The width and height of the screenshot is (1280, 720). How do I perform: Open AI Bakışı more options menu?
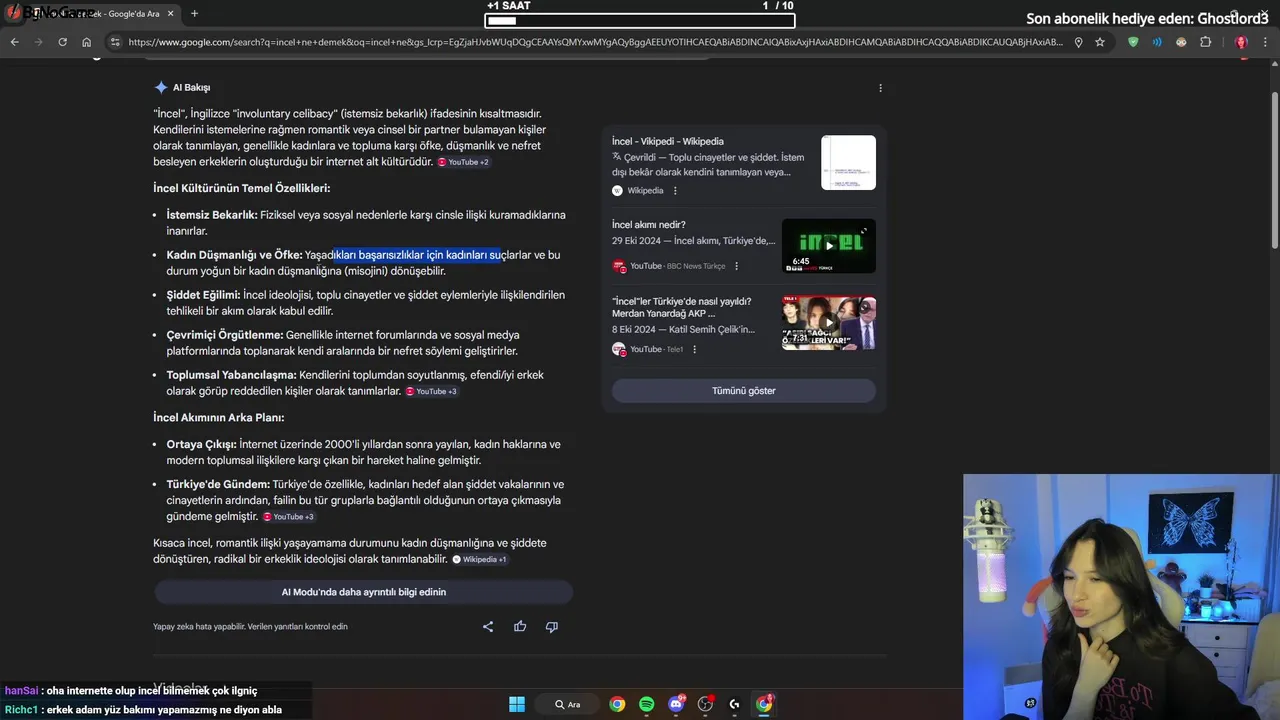point(880,88)
